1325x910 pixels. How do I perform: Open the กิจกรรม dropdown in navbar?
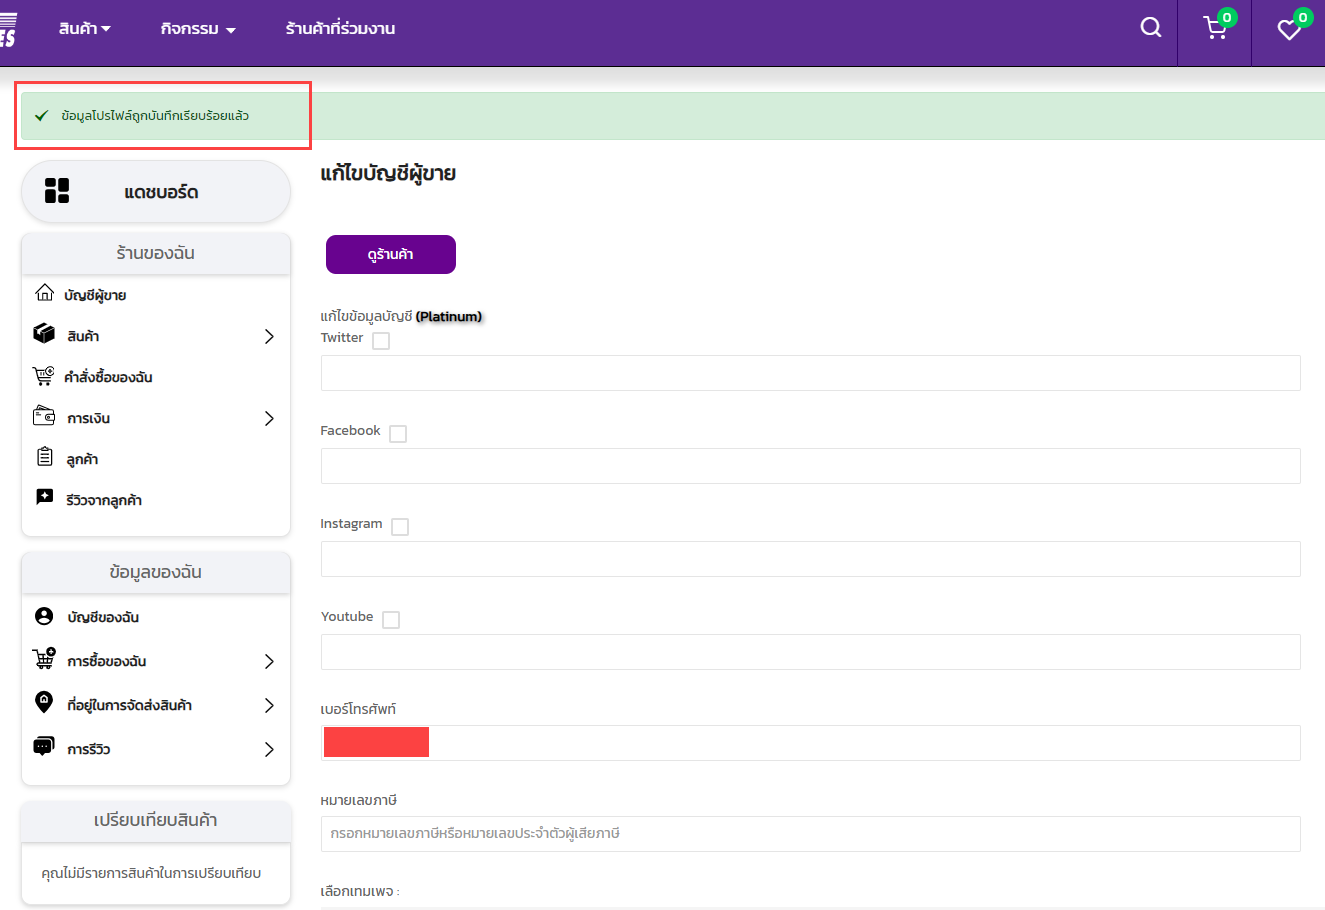click(198, 29)
